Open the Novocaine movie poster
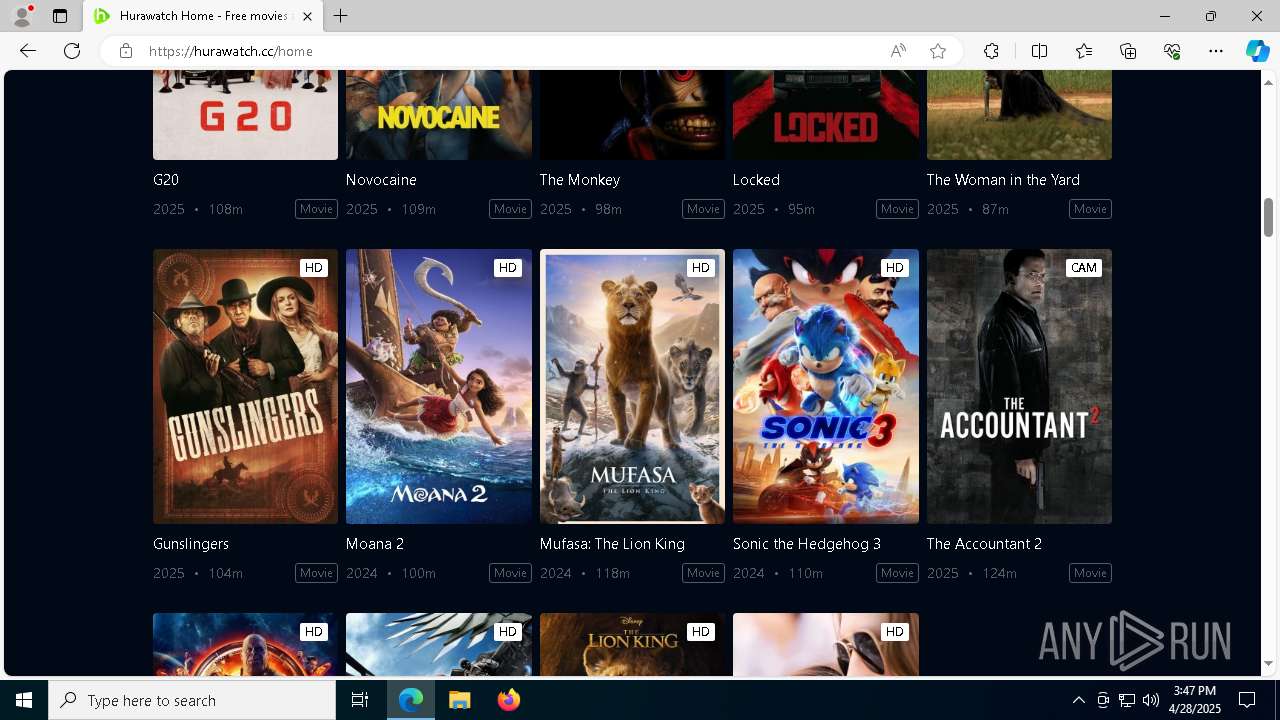The height and width of the screenshot is (720, 1280). [x=439, y=115]
